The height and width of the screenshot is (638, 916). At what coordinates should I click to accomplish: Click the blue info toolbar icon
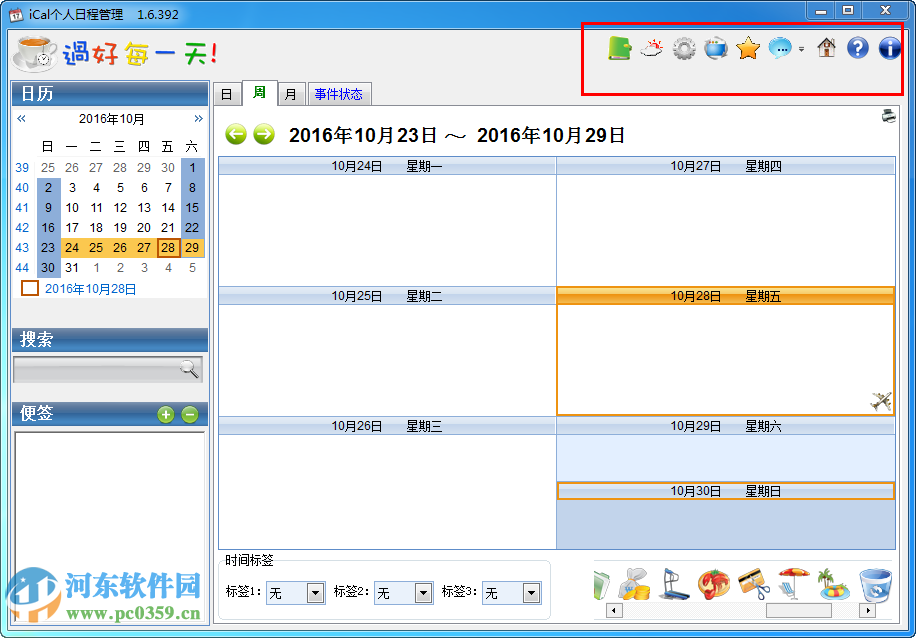pyautogui.click(x=889, y=47)
